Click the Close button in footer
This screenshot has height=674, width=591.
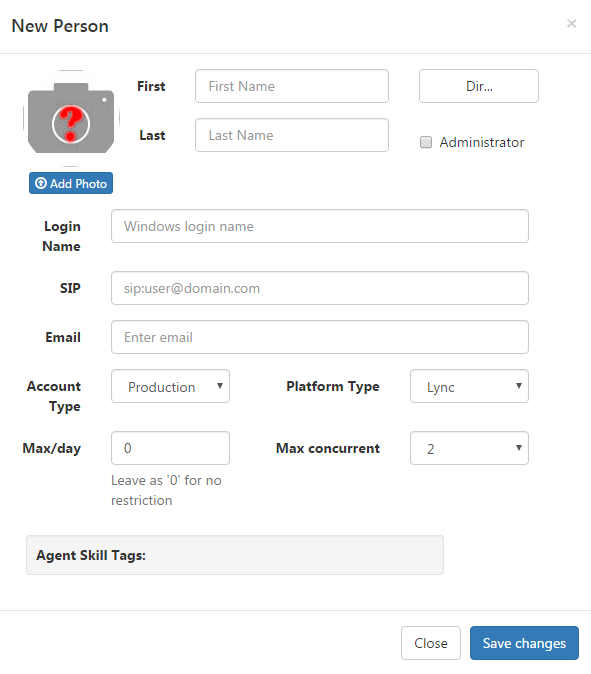coord(431,643)
